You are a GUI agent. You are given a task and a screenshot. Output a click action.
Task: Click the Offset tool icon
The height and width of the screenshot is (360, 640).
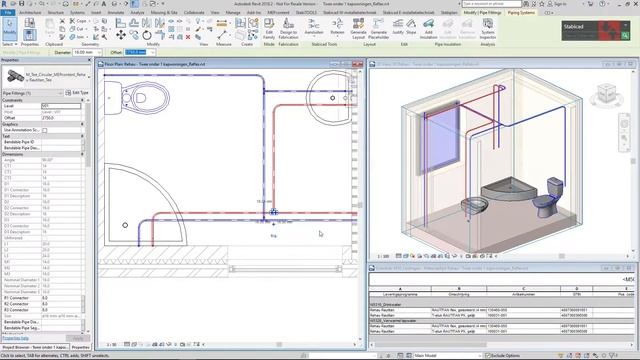point(134,23)
